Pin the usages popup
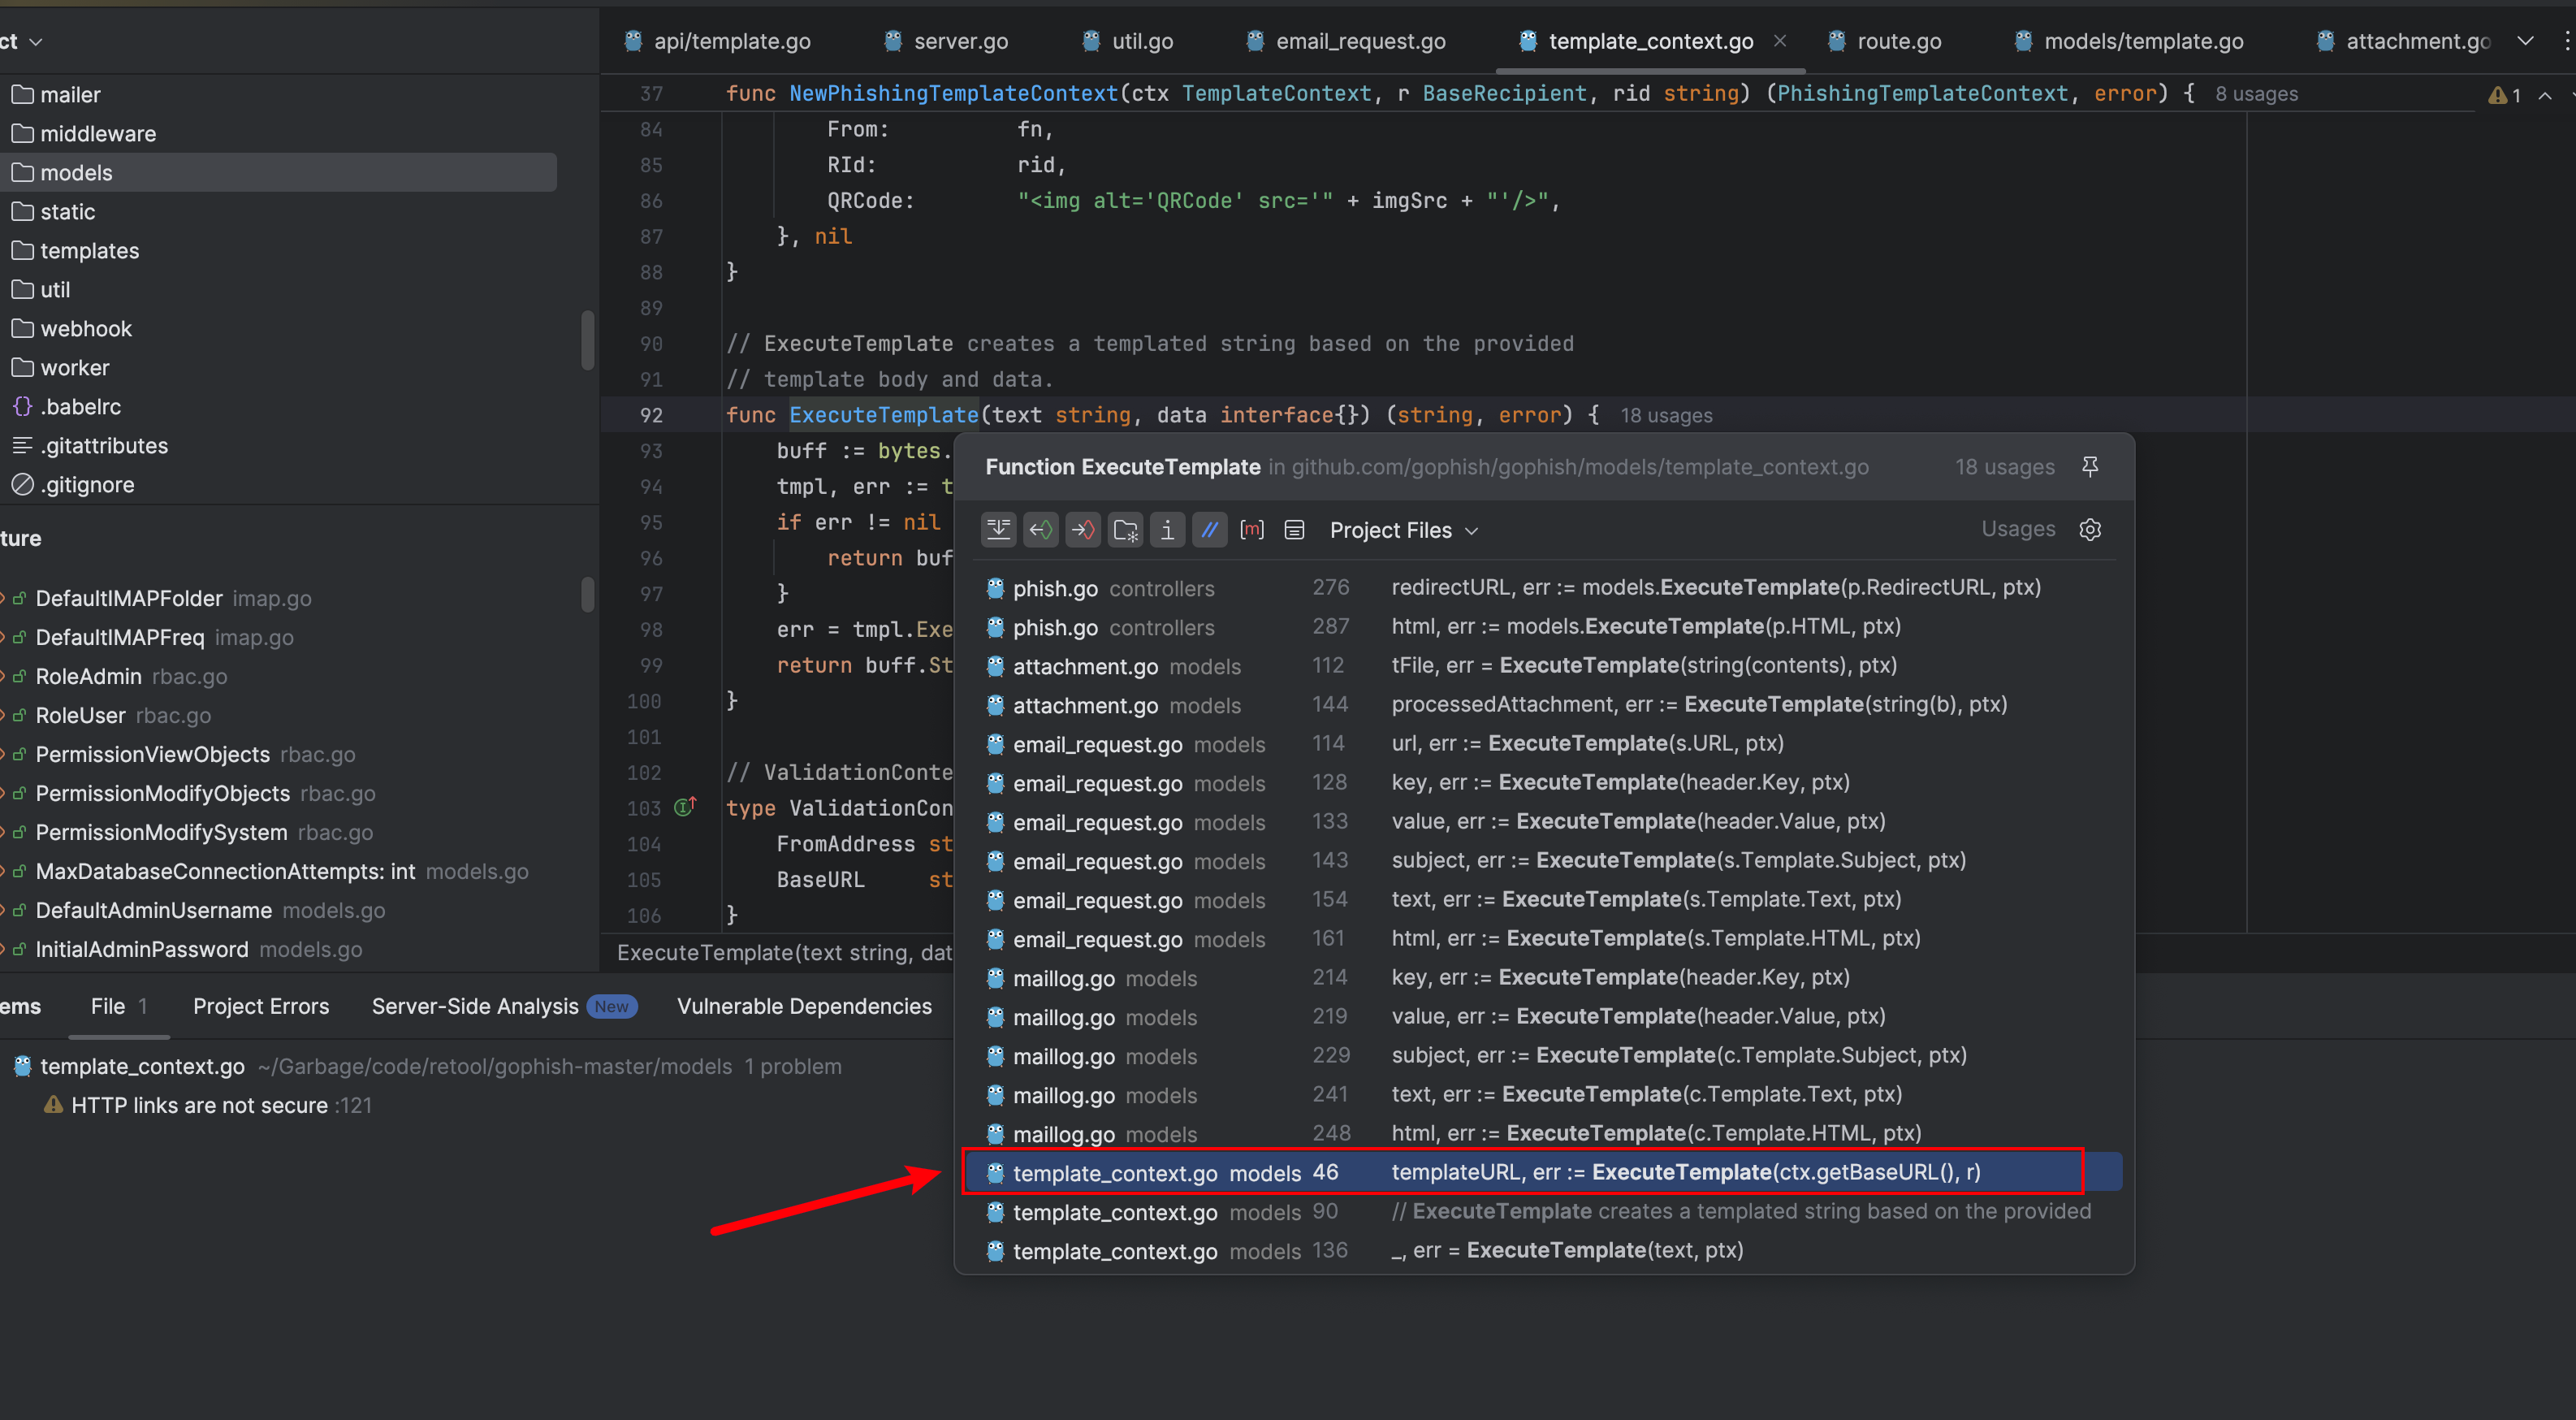 tap(2090, 466)
